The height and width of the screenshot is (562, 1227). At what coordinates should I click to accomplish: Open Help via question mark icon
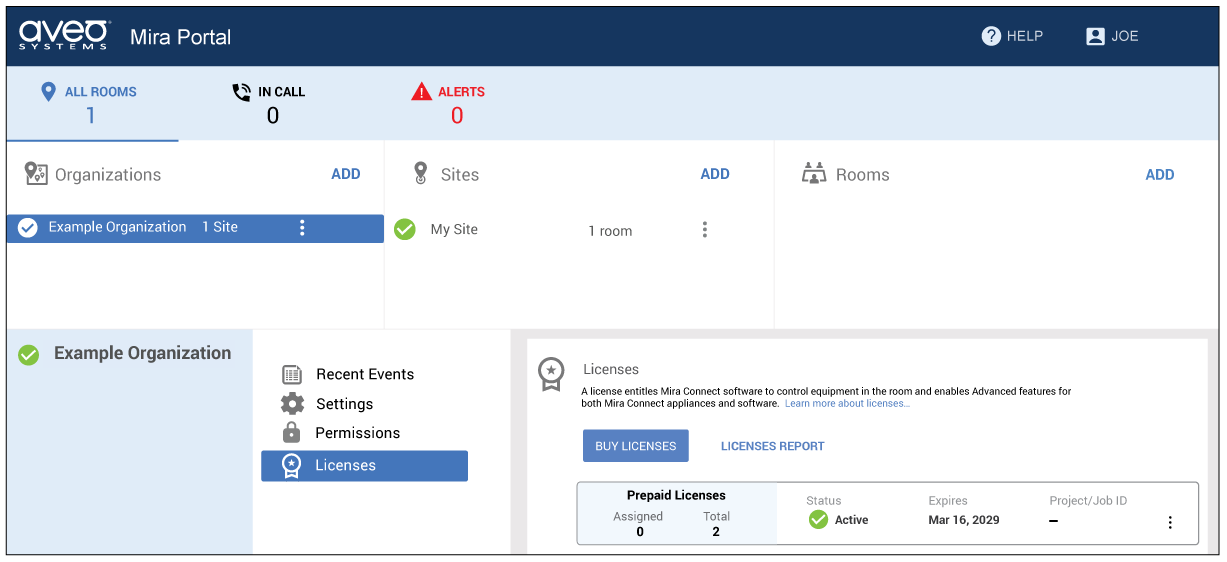[991, 36]
